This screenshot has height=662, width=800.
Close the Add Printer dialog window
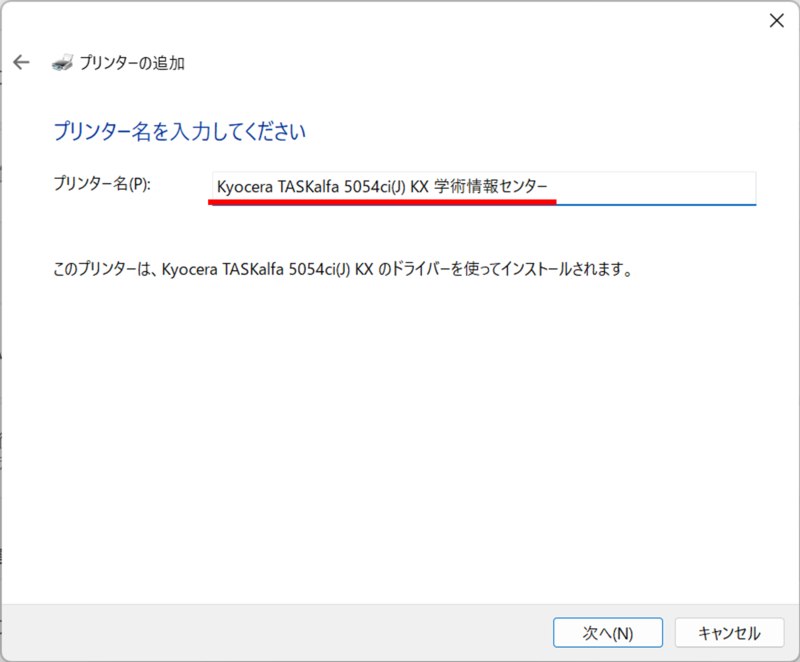pyautogui.click(x=777, y=20)
